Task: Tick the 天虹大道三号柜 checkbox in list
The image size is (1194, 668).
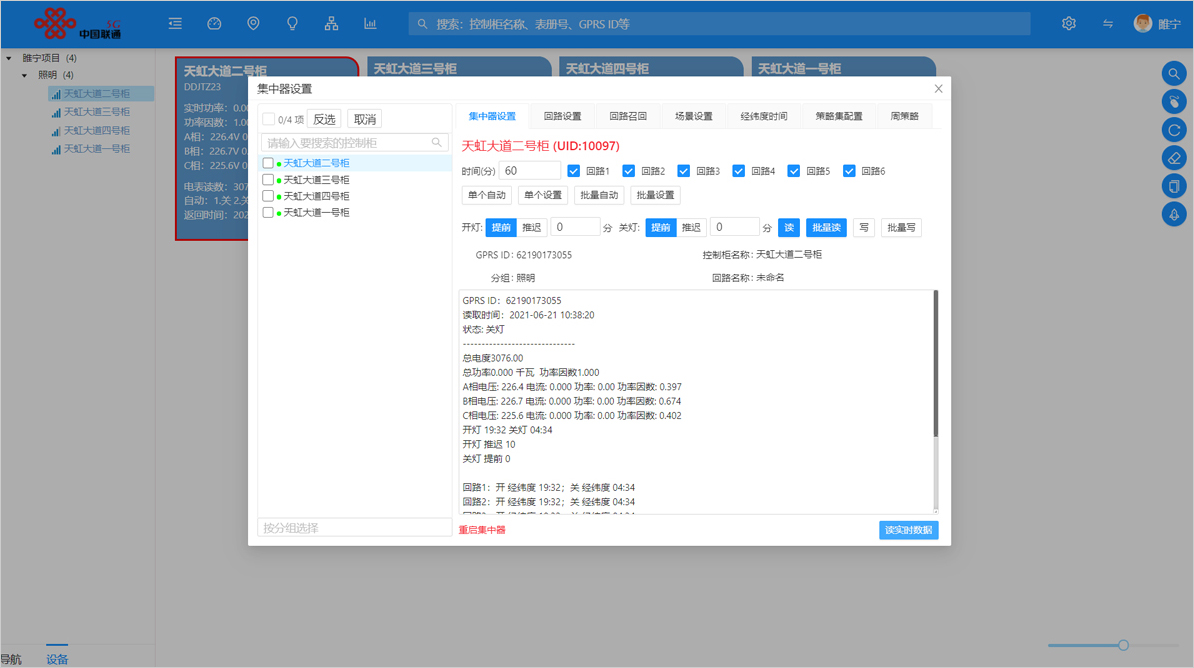Action: 268,180
